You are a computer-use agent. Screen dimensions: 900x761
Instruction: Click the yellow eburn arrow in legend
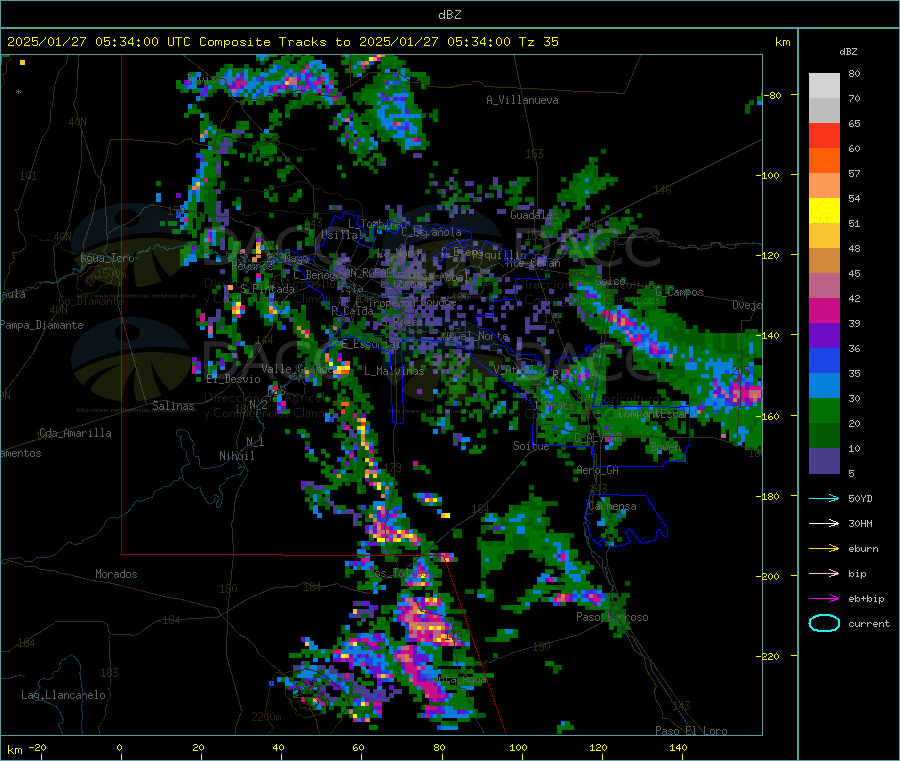[824, 549]
